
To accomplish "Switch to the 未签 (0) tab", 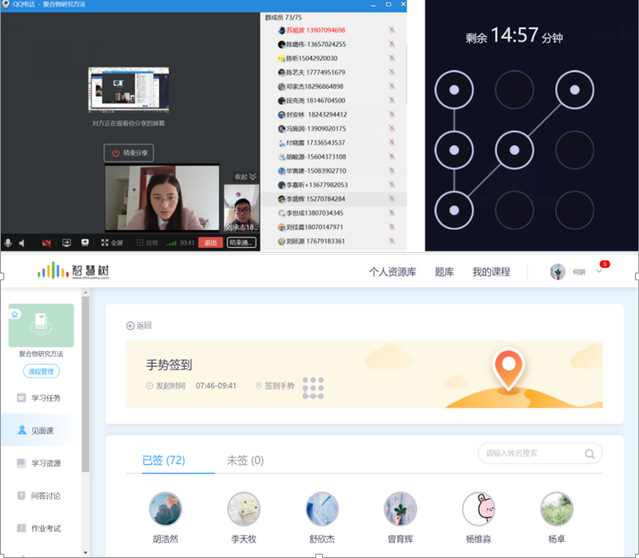I will point(245,460).
